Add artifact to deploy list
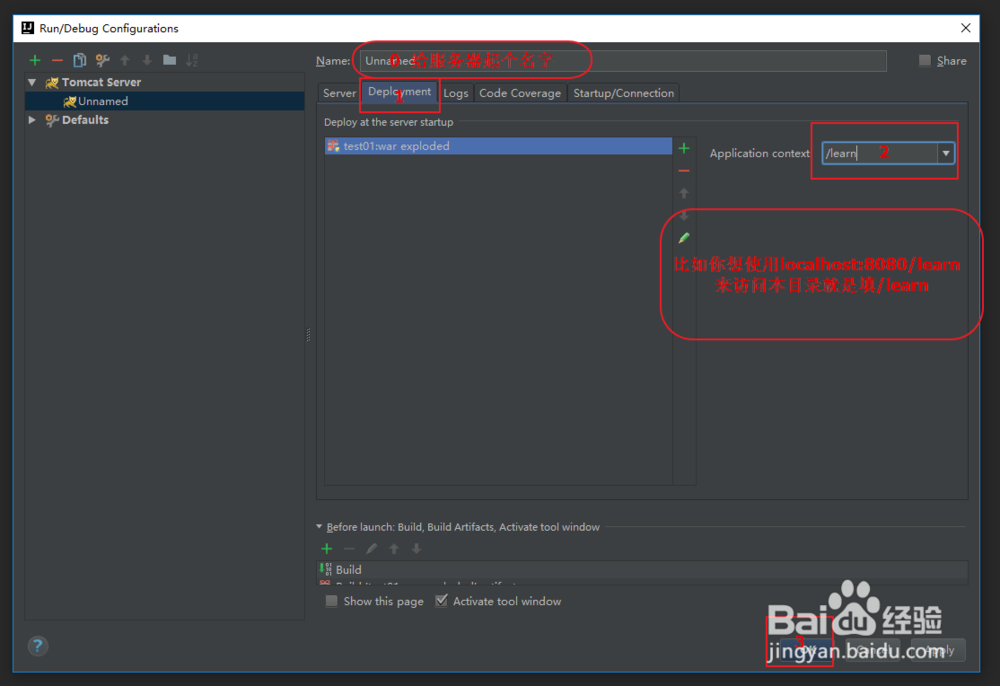The height and width of the screenshot is (686, 1000). point(684,149)
